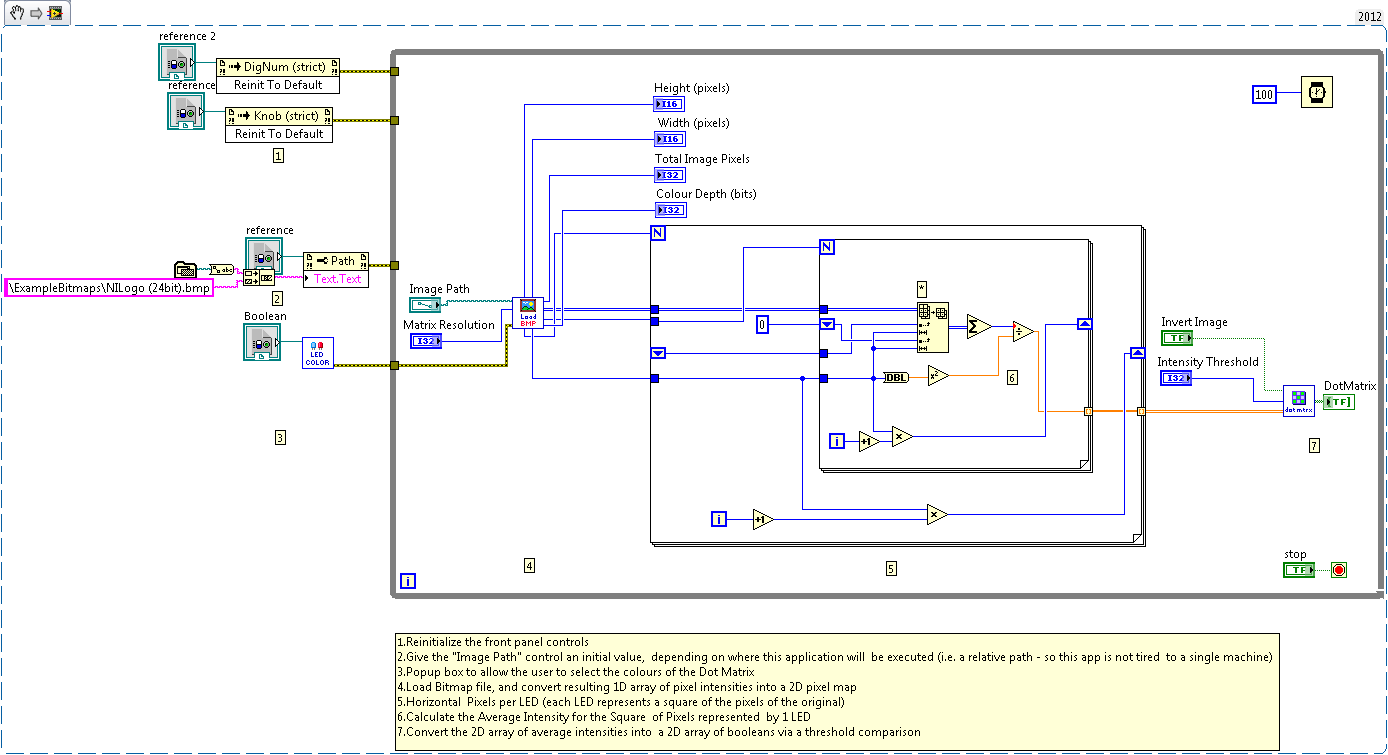Viewport: 1388px width, 755px height.
Task: Open the Load BMP subVI node
Action: pyautogui.click(x=528, y=311)
